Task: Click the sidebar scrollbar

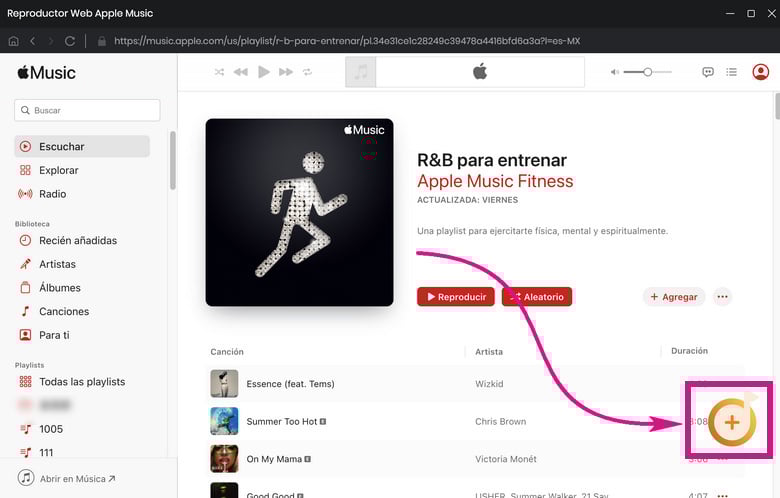Action: pyautogui.click(x=173, y=160)
